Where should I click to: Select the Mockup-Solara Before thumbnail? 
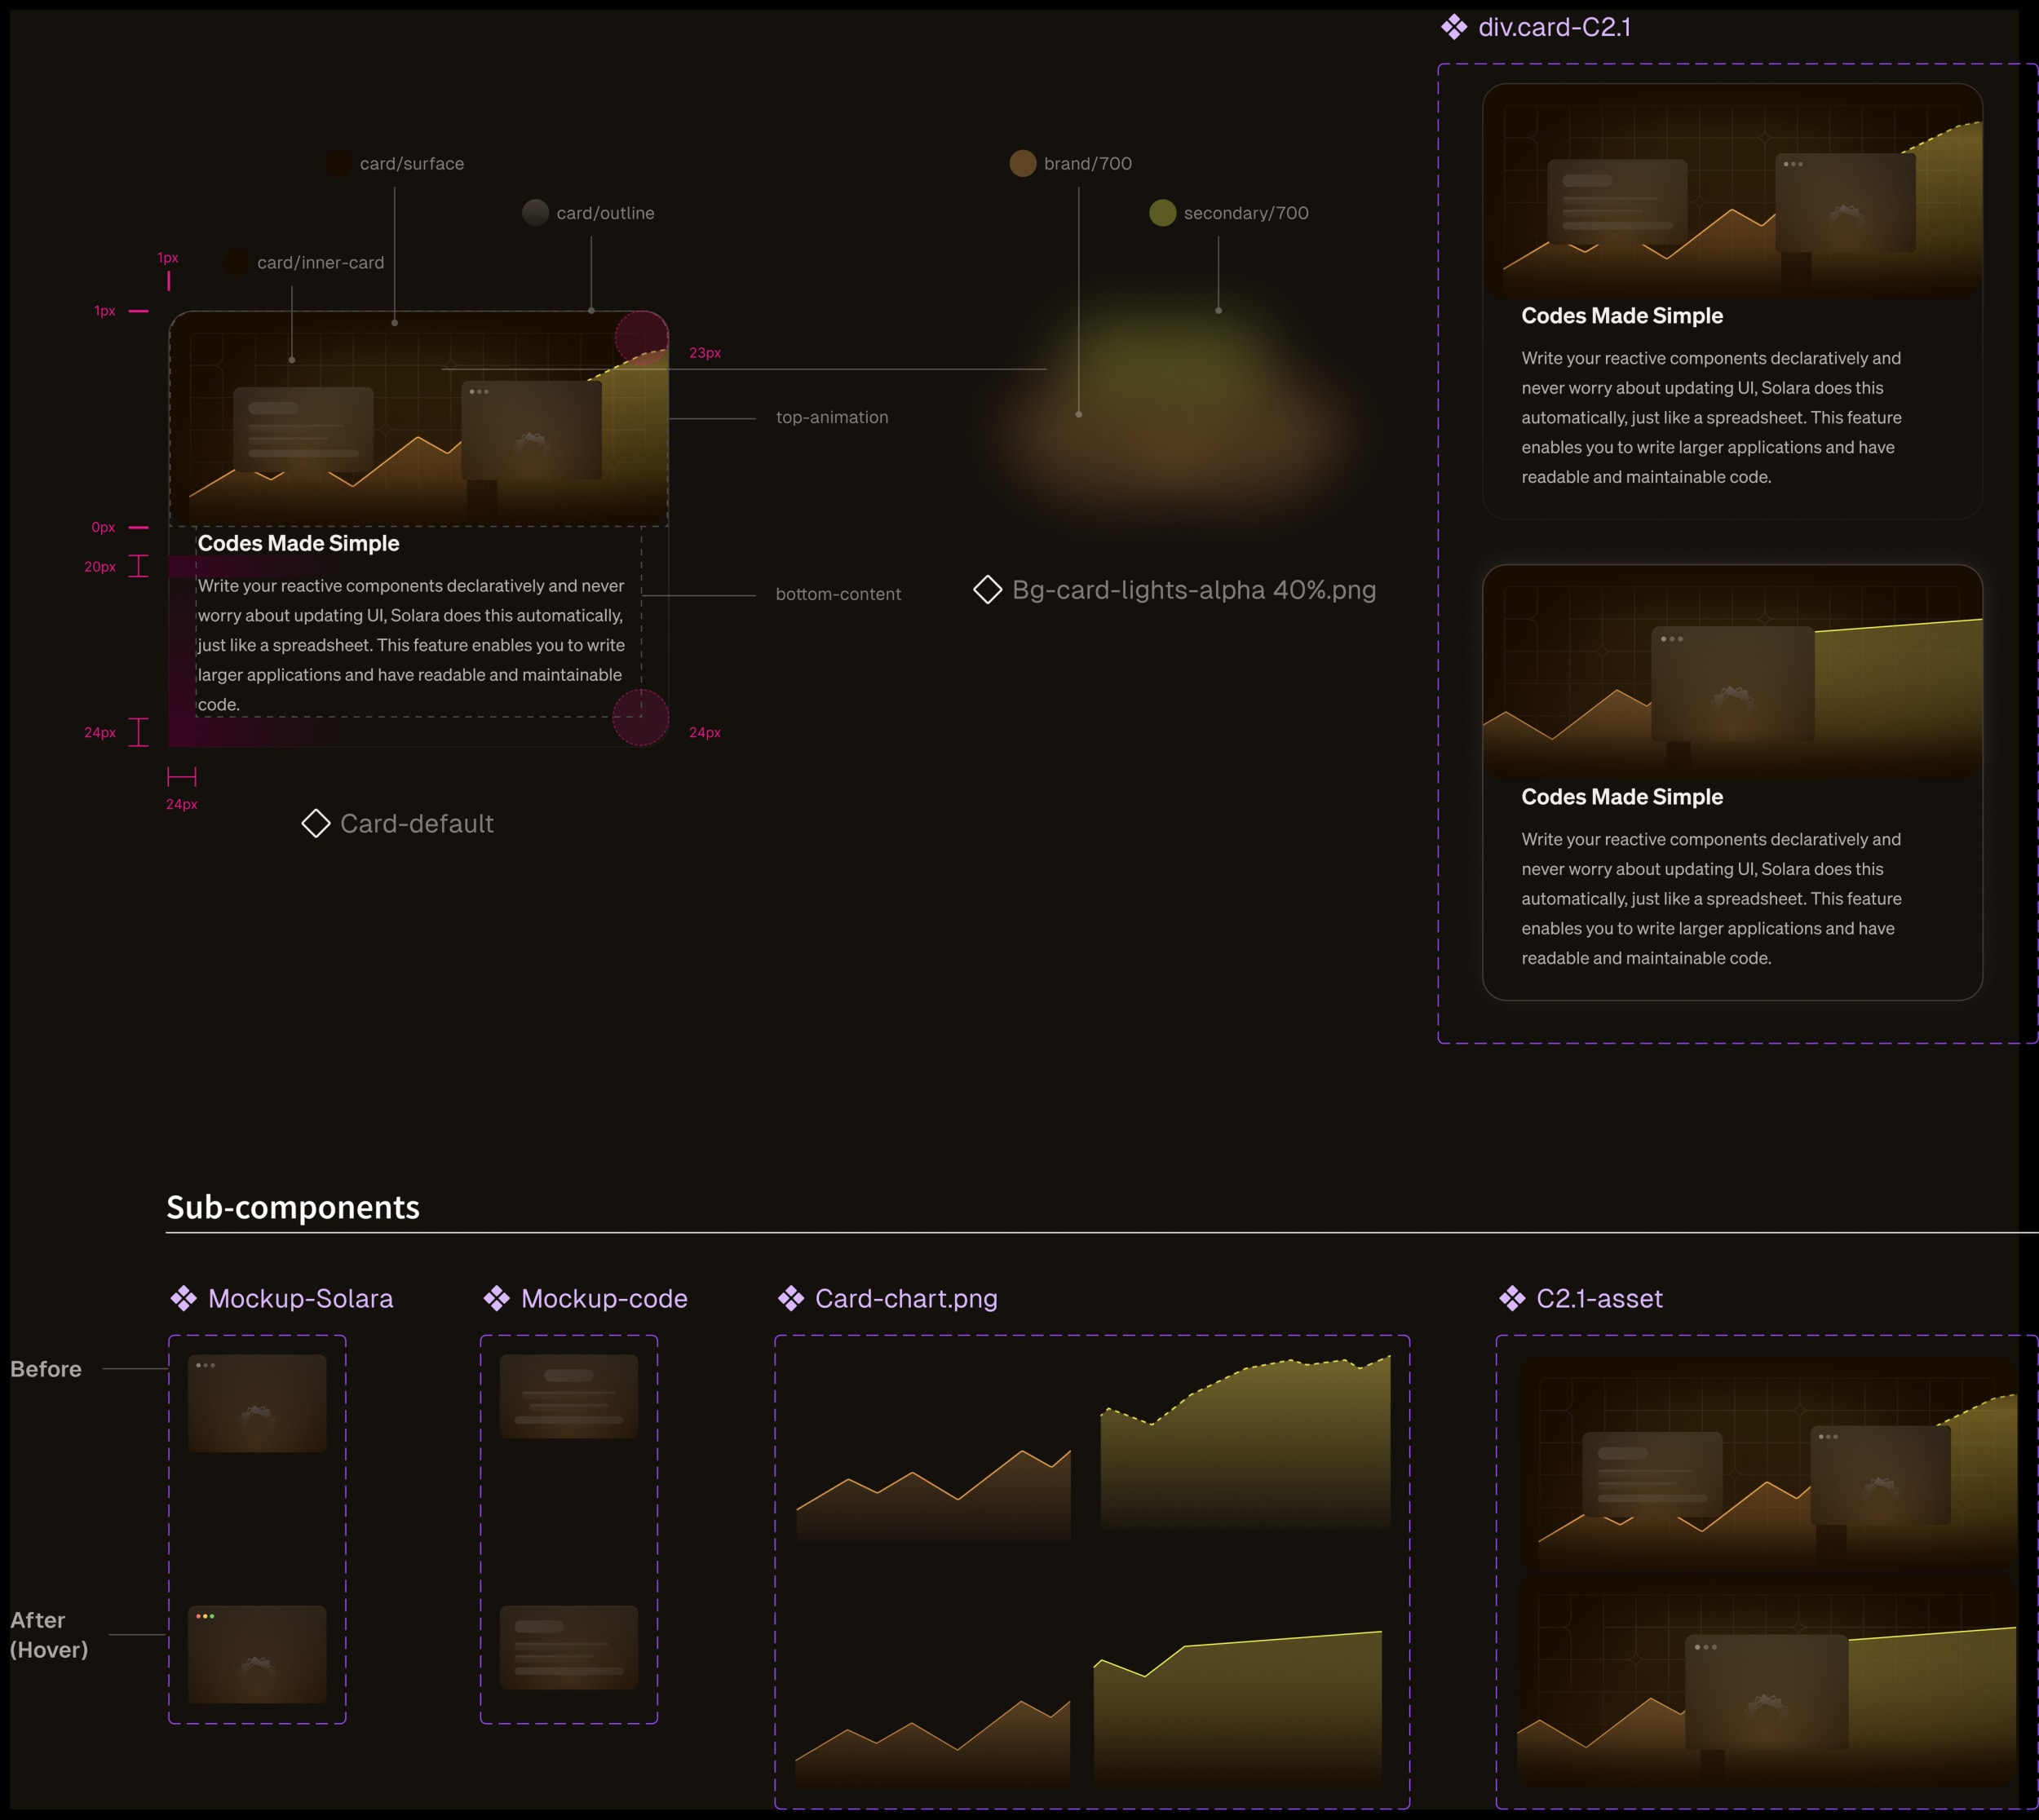[257, 1403]
